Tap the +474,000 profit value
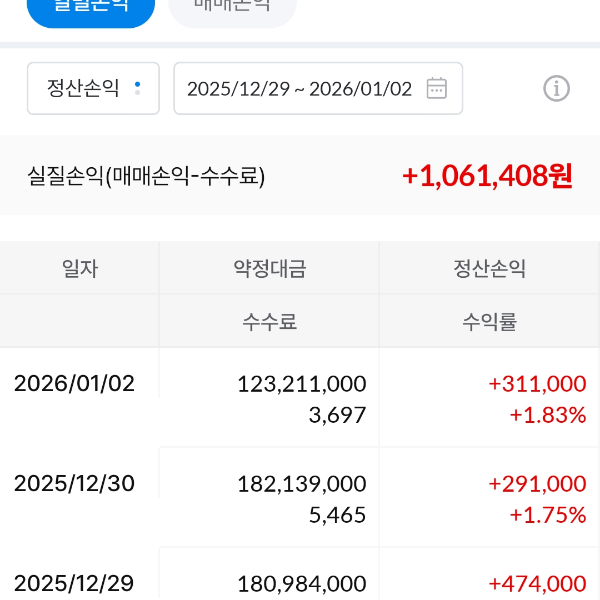 (x=537, y=583)
